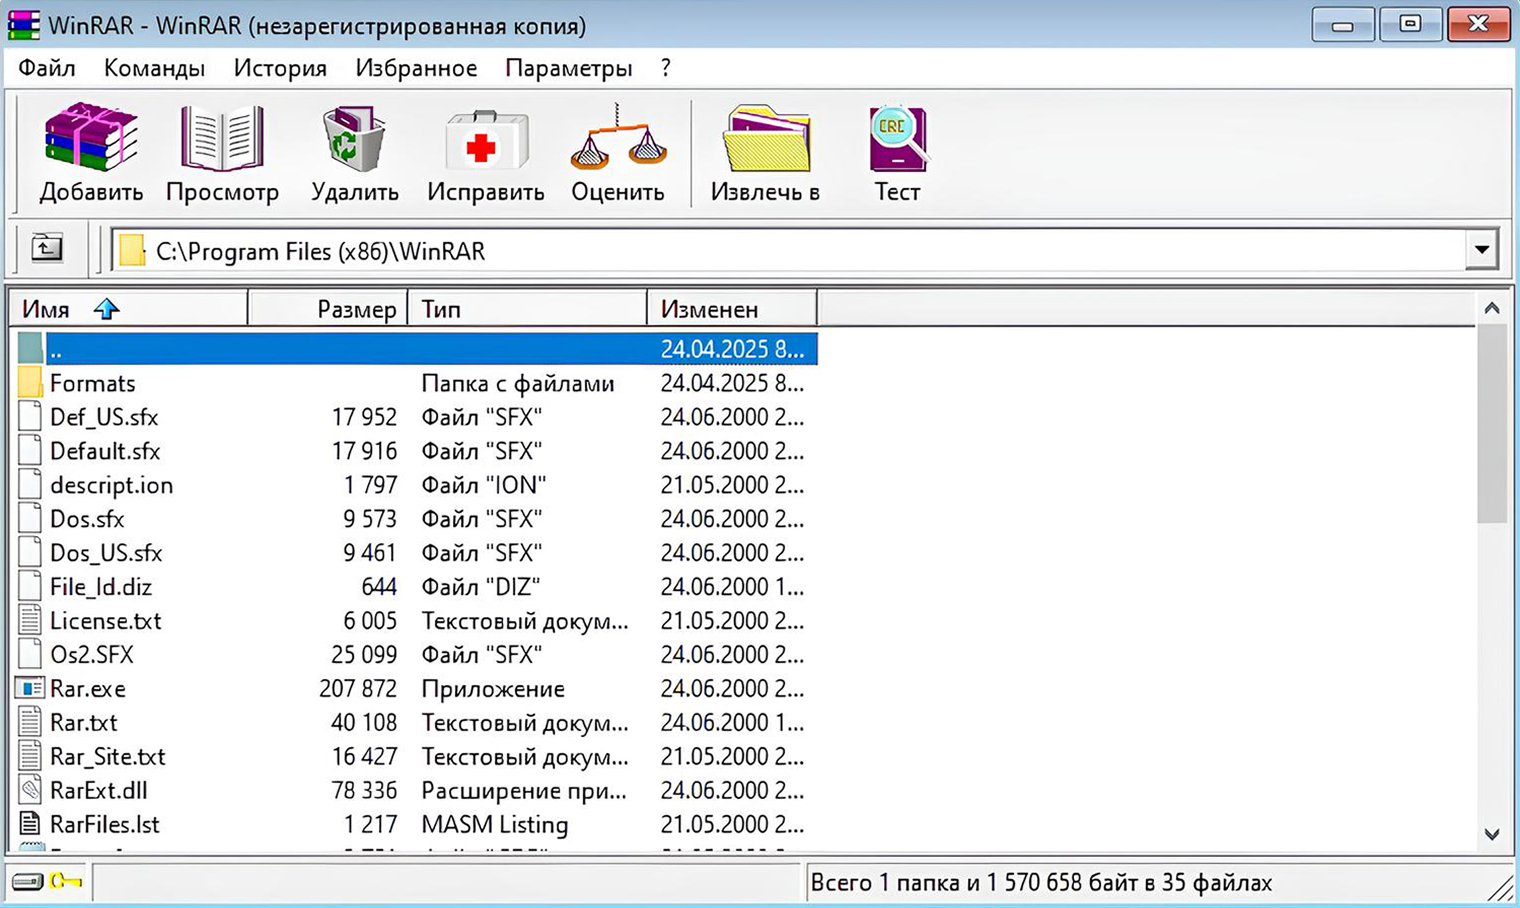Minimize the WinRAR window
Screen dimensions: 1520x908
tap(1342, 24)
